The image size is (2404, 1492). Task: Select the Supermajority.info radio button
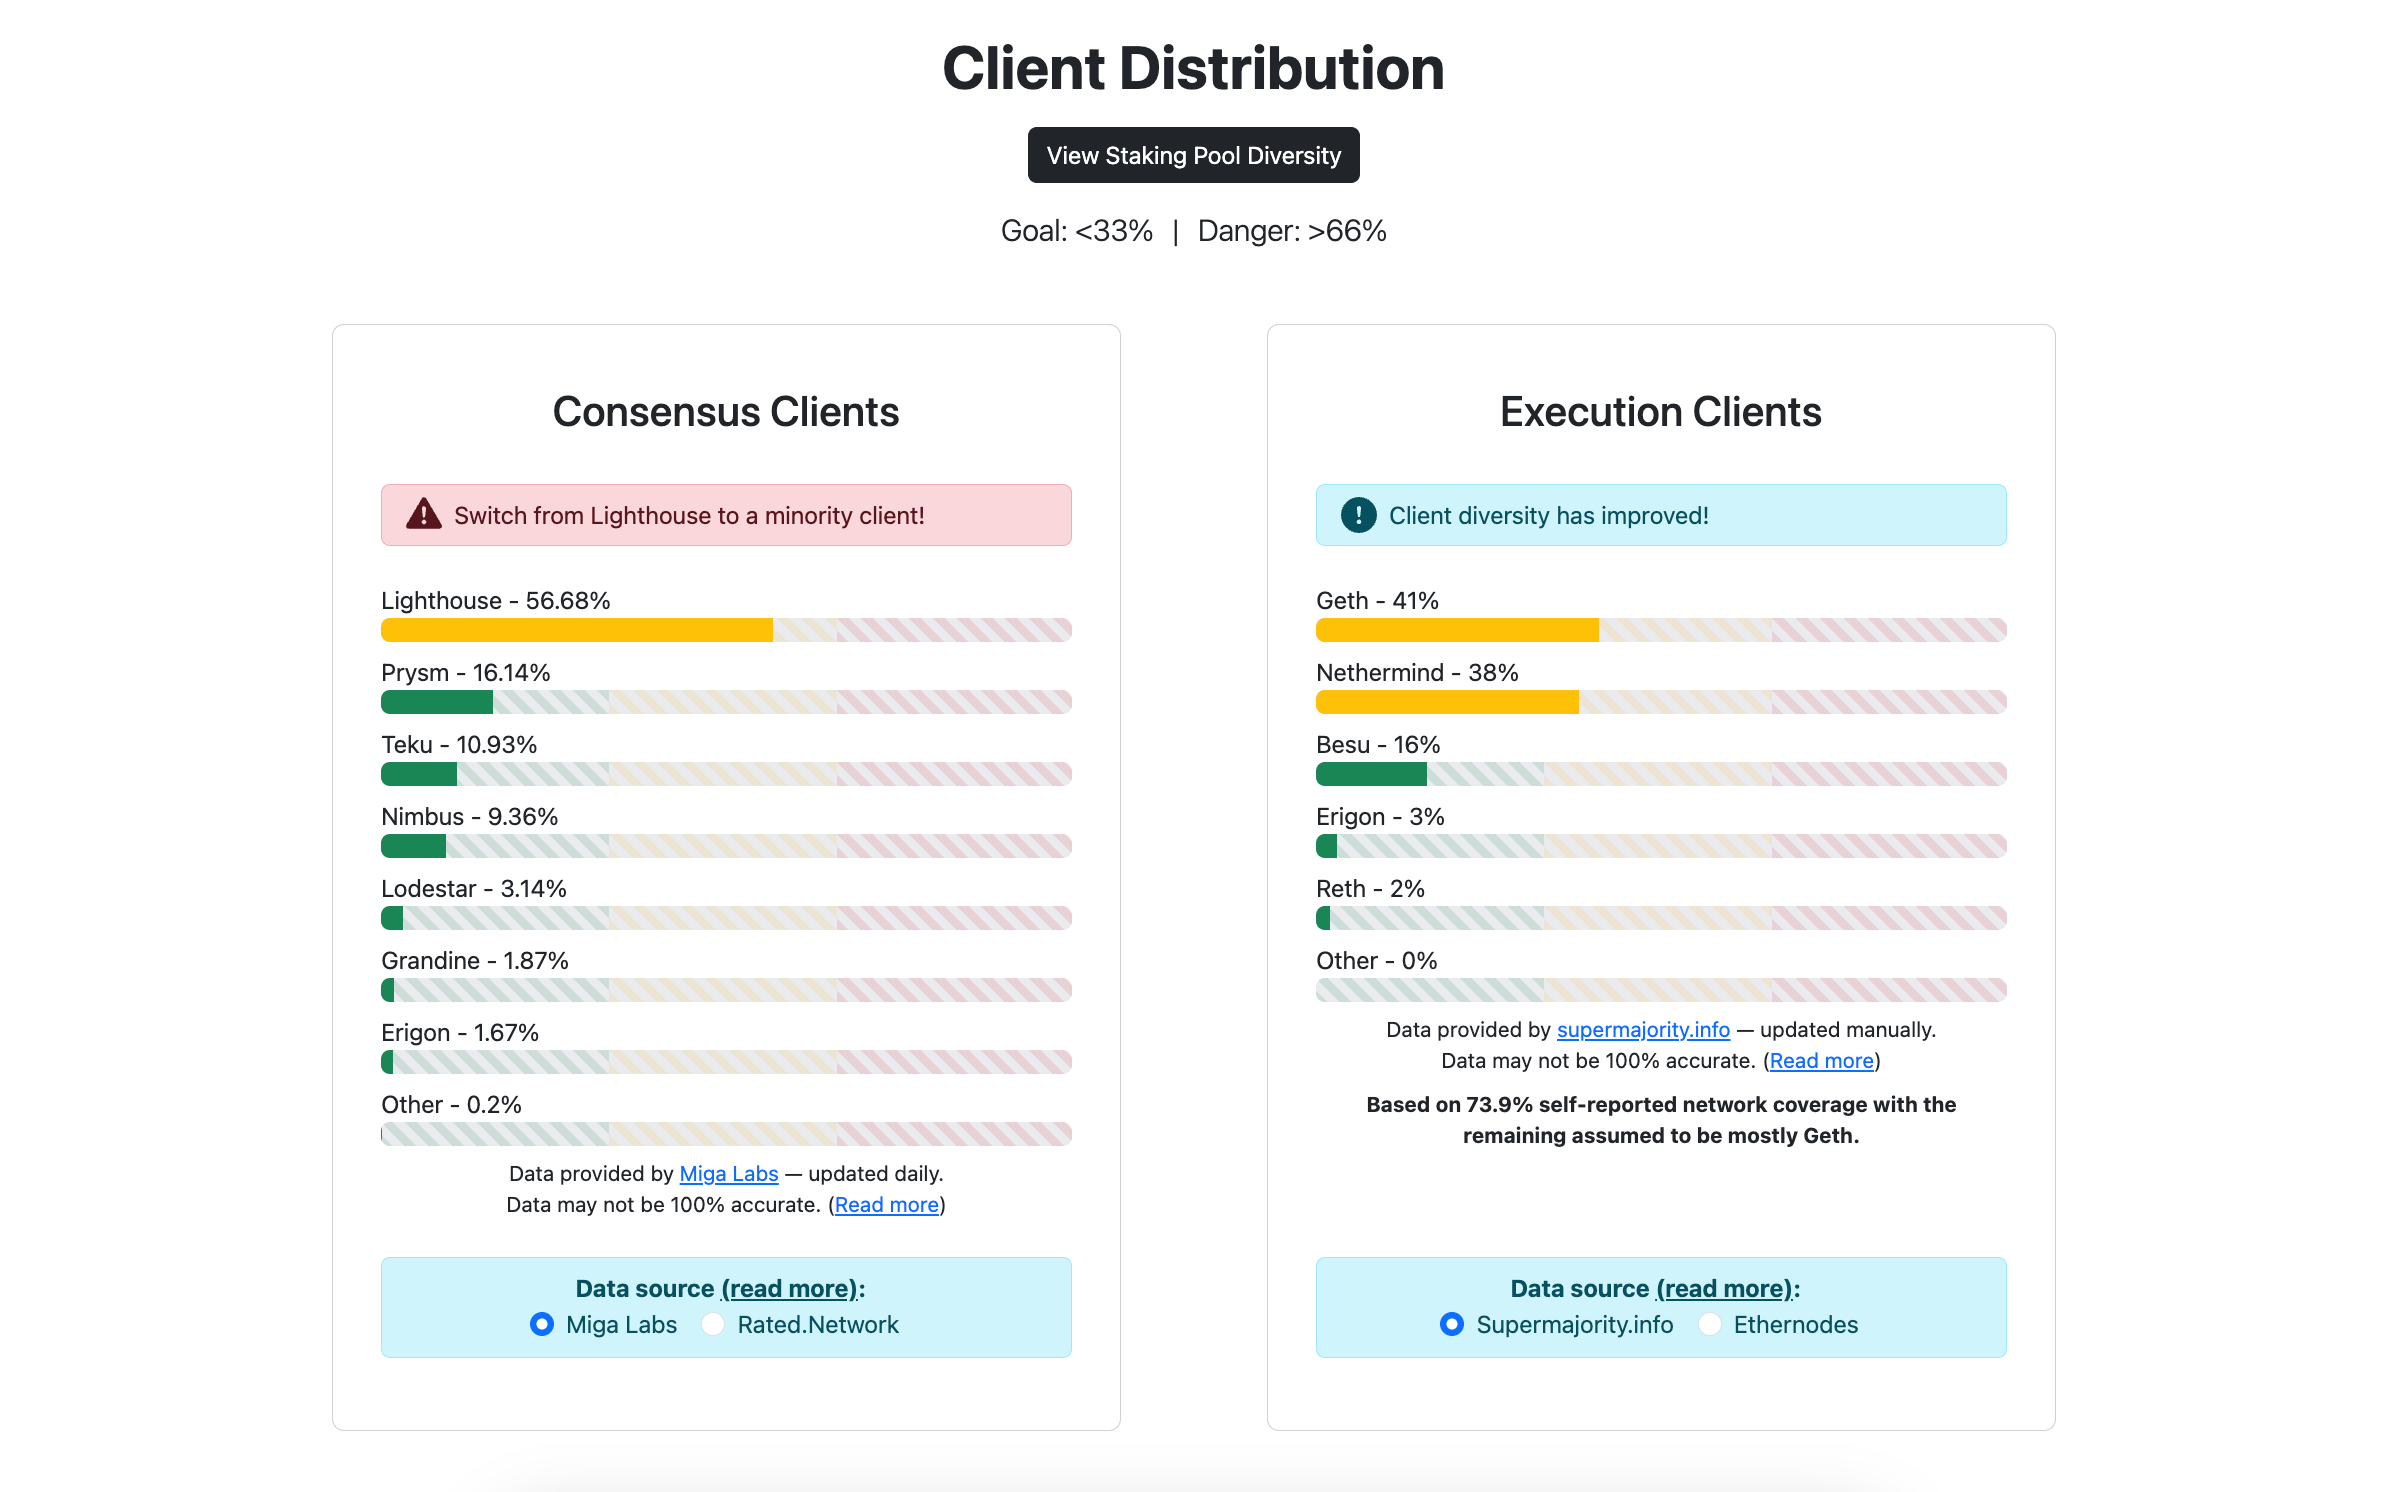tap(1452, 1324)
